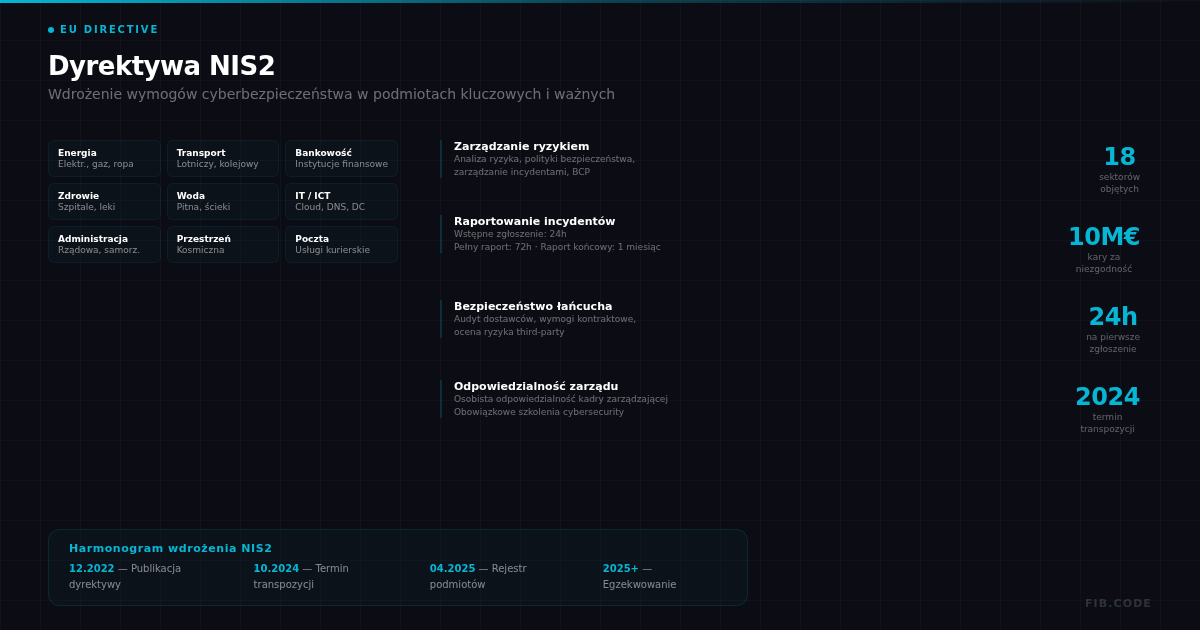Select the Woda sector card
This screenshot has height=630, width=1200.
pos(222,201)
